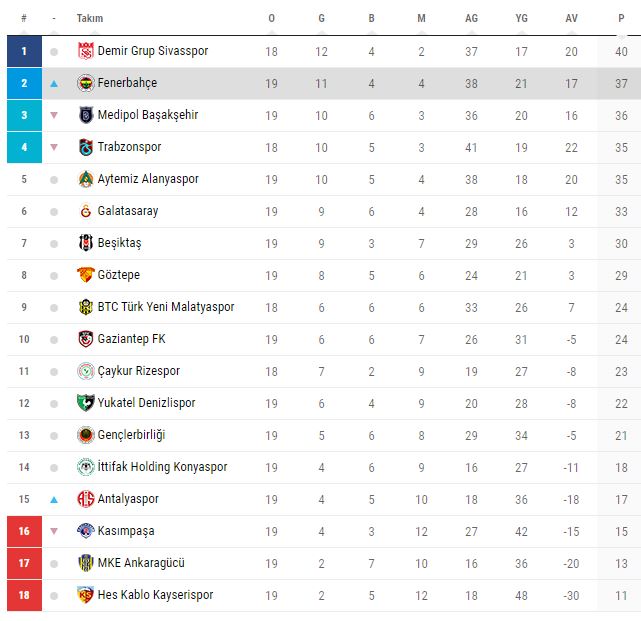Click the Çaykur Rizespor team name
Viewport: 641px width, 621px height.
139,371
